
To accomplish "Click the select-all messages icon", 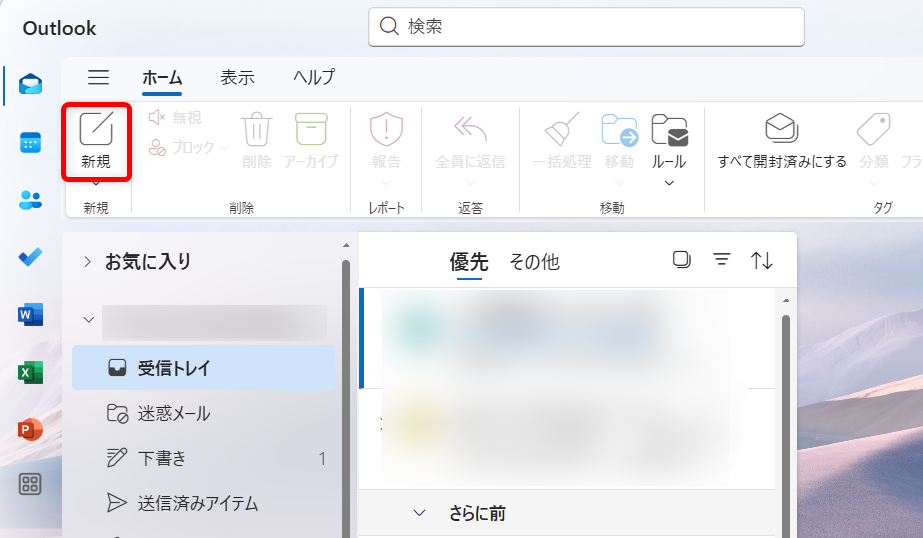I will tap(682, 260).
